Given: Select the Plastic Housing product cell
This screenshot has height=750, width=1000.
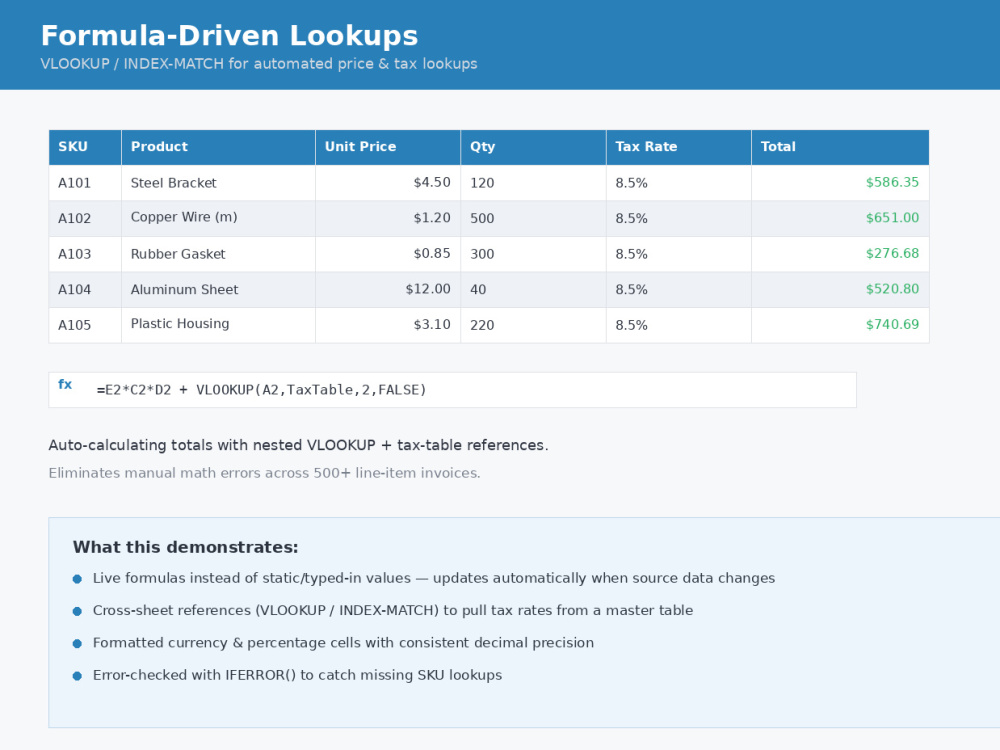Looking at the screenshot, I should coord(219,325).
